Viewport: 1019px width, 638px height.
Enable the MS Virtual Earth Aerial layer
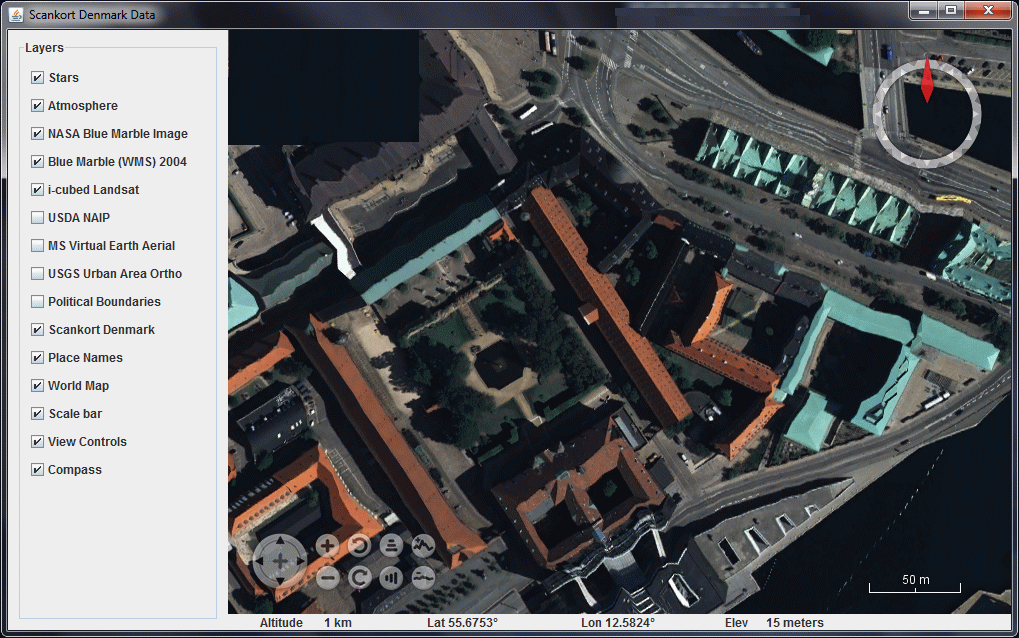(36, 245)
